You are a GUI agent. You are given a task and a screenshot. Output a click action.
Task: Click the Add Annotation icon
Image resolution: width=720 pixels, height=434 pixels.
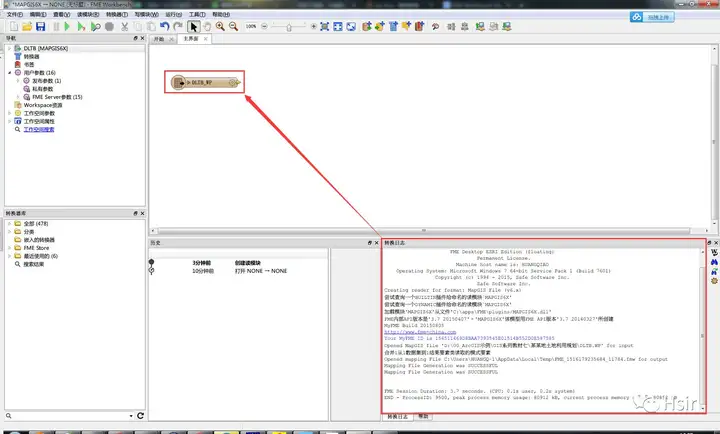coord(406,27)
